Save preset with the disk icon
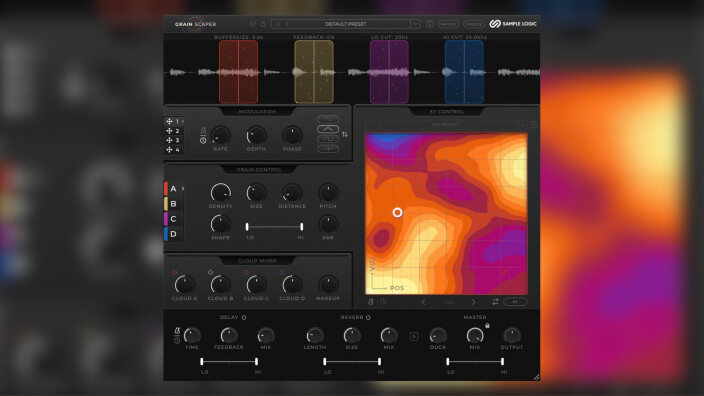 [x=429, y=24]
